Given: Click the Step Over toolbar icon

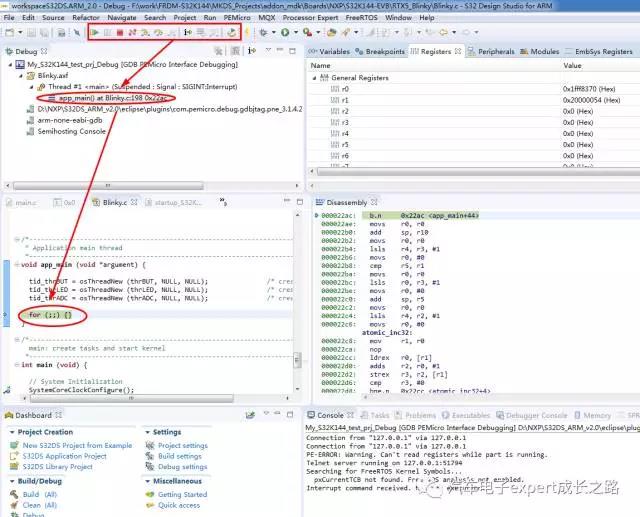Looking at the screenshot, I should click(158, 32).
